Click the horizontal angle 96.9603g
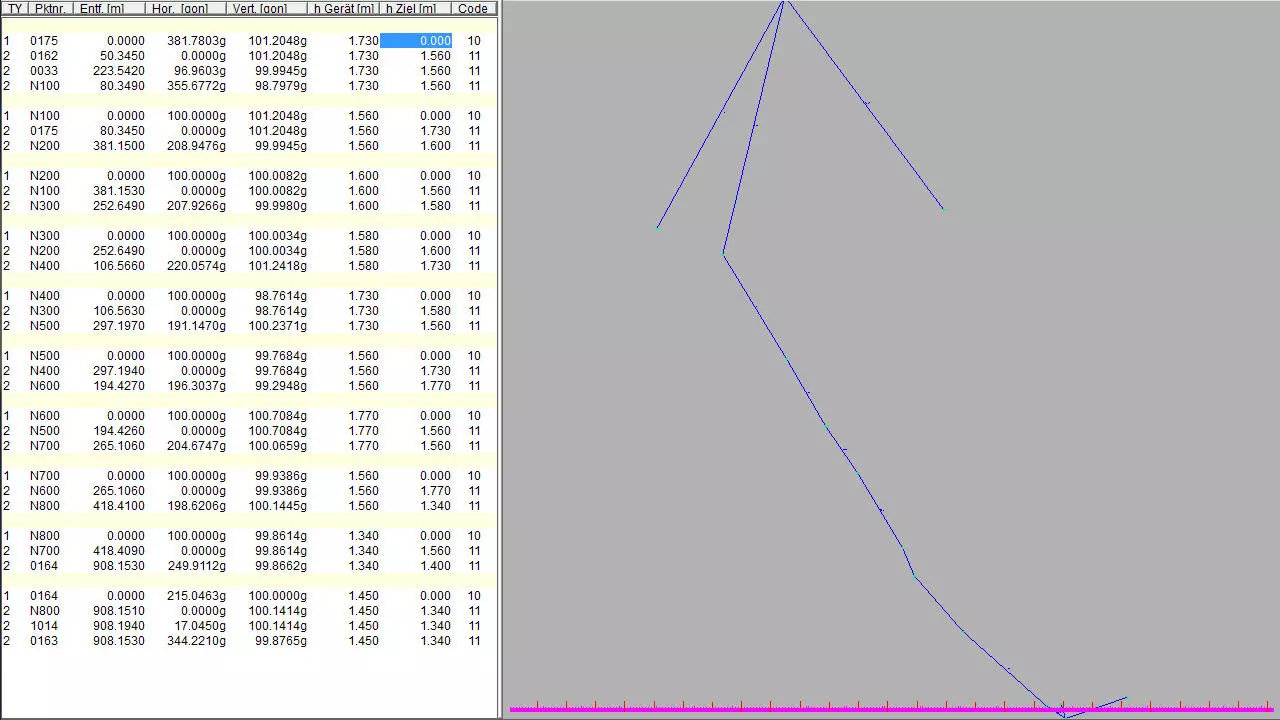This screenshot has height=720, width=1280. [x=199, y=71]
